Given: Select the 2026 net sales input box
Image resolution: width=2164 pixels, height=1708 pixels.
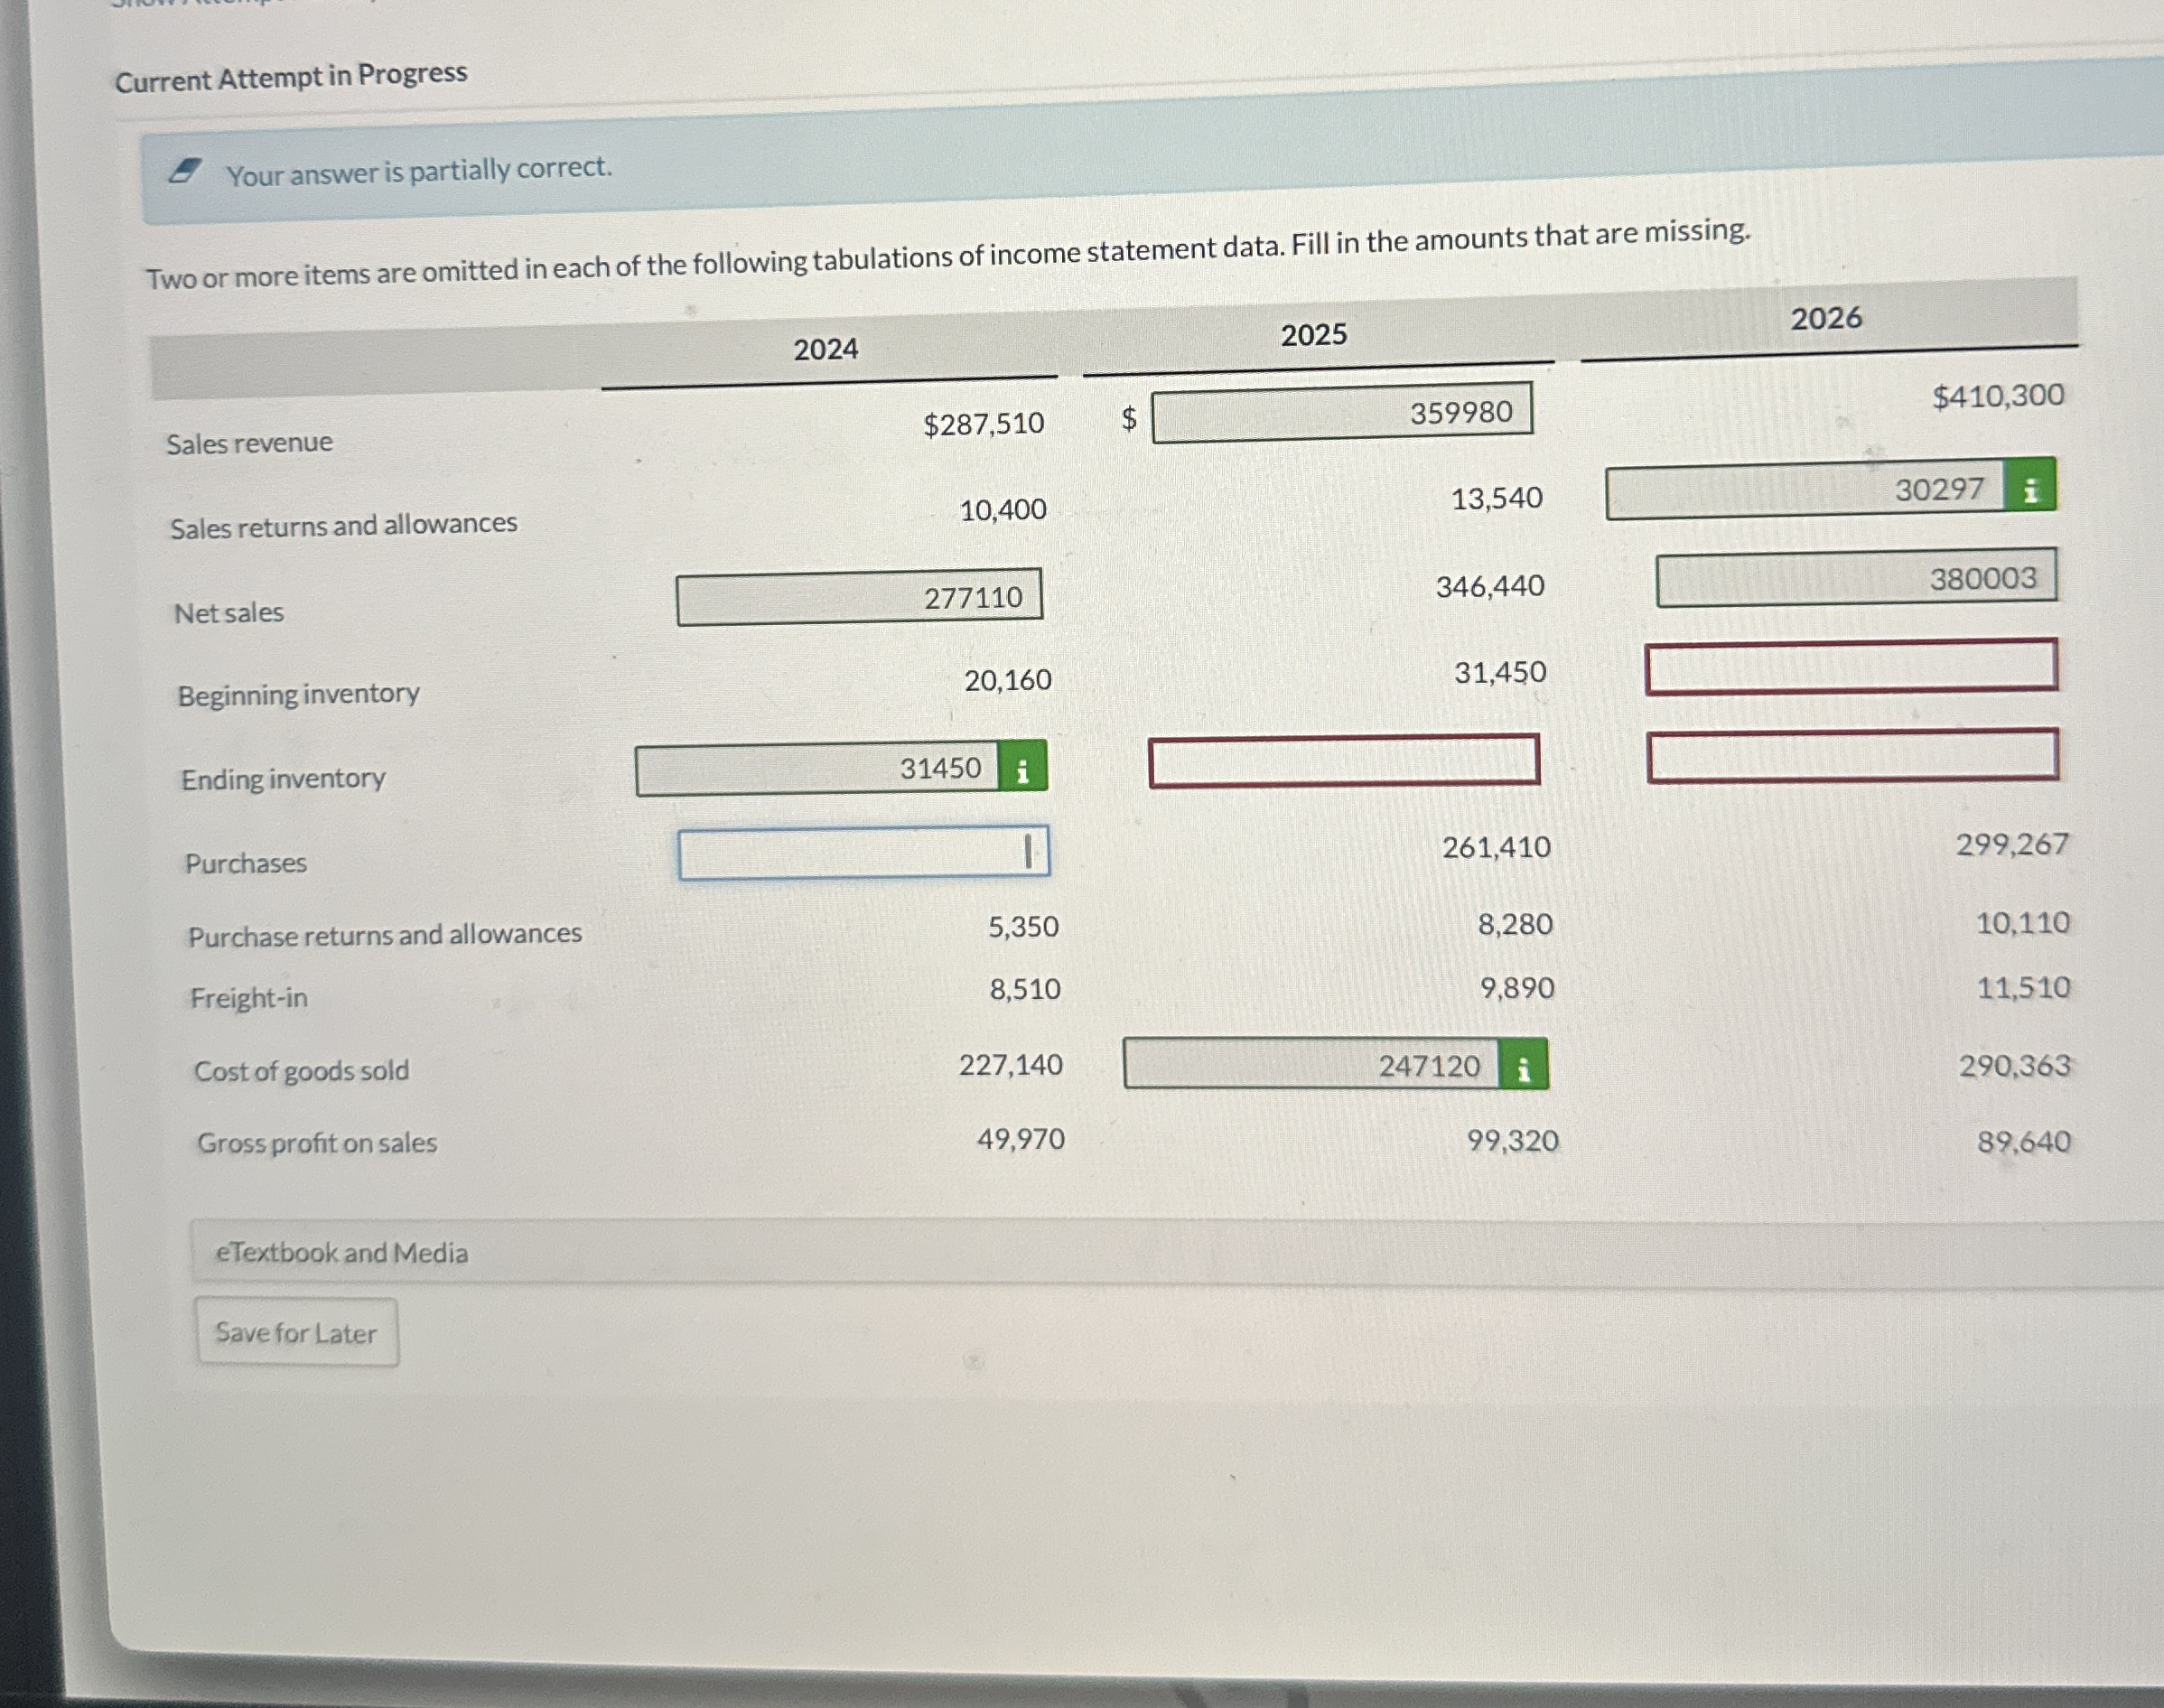Looking at the screenshot, I should coord(1855,578).
